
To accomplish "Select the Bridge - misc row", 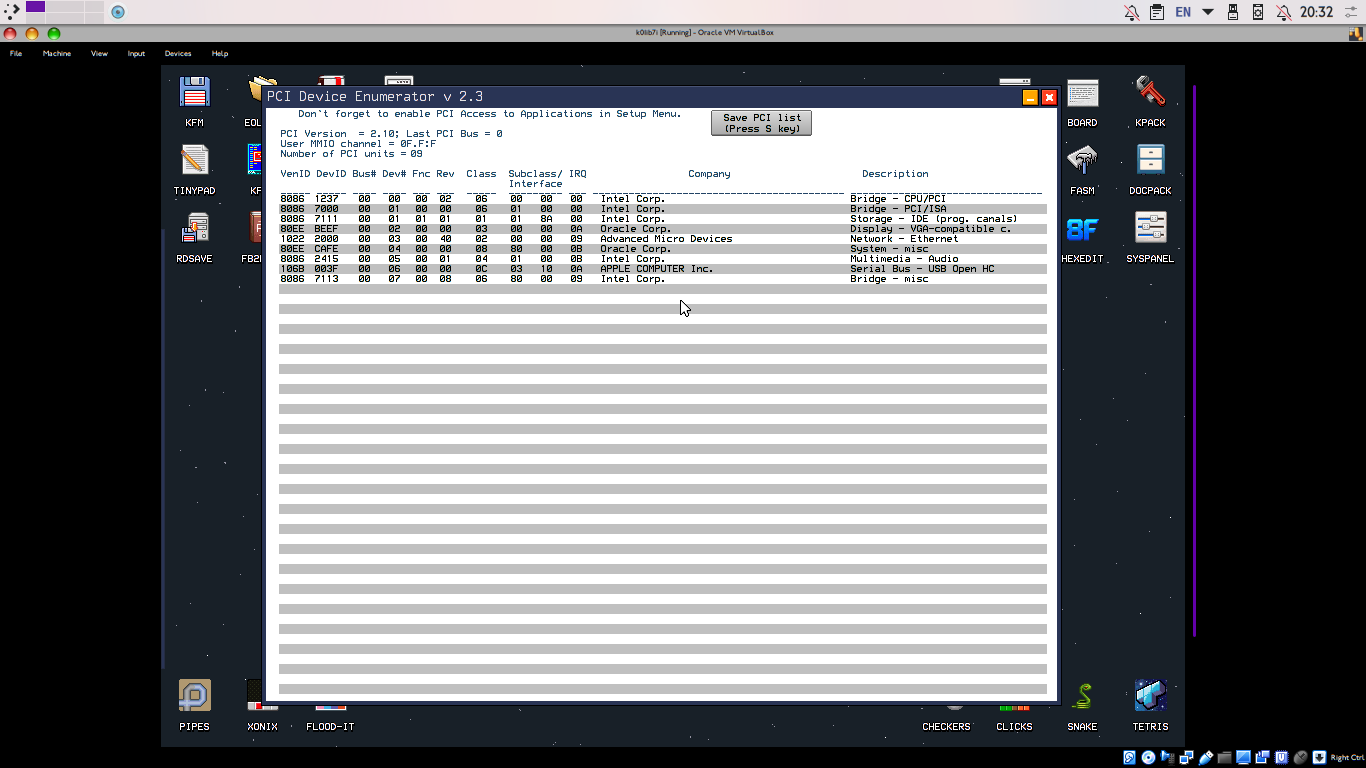I will click(x=663, y=279).
